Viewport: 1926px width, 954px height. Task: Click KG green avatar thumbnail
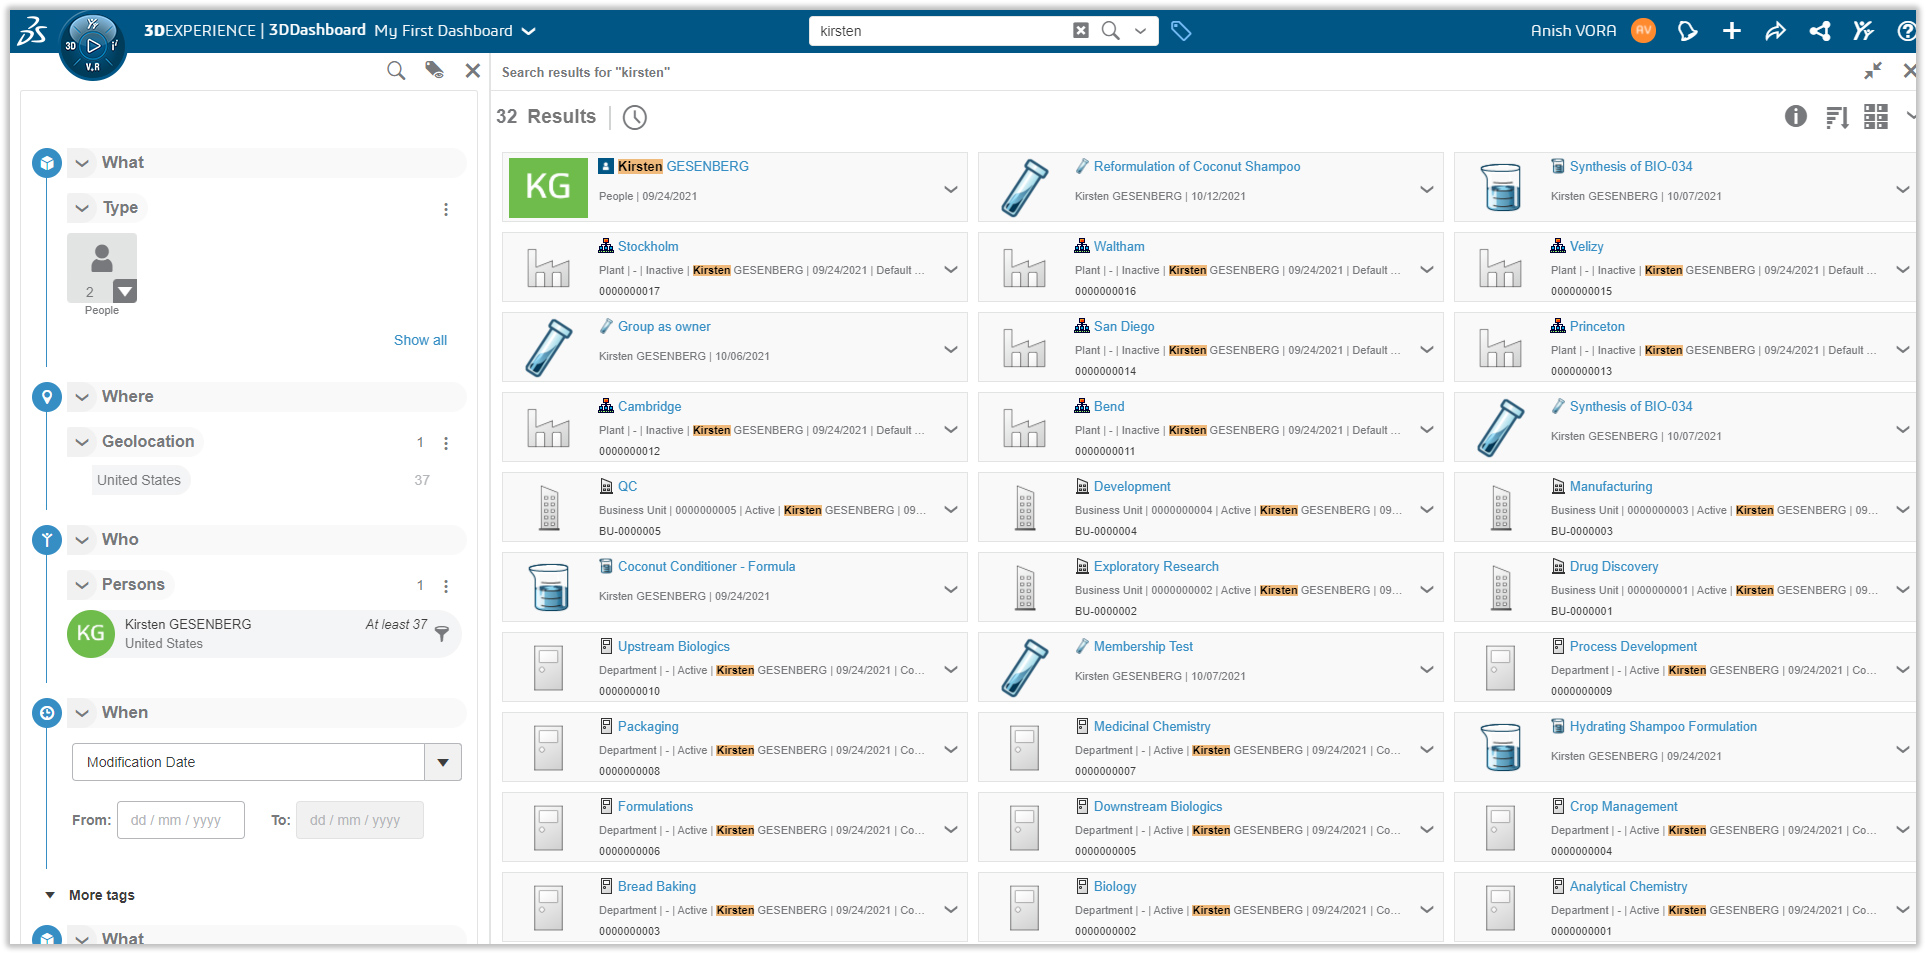click(x=548, y=187)
